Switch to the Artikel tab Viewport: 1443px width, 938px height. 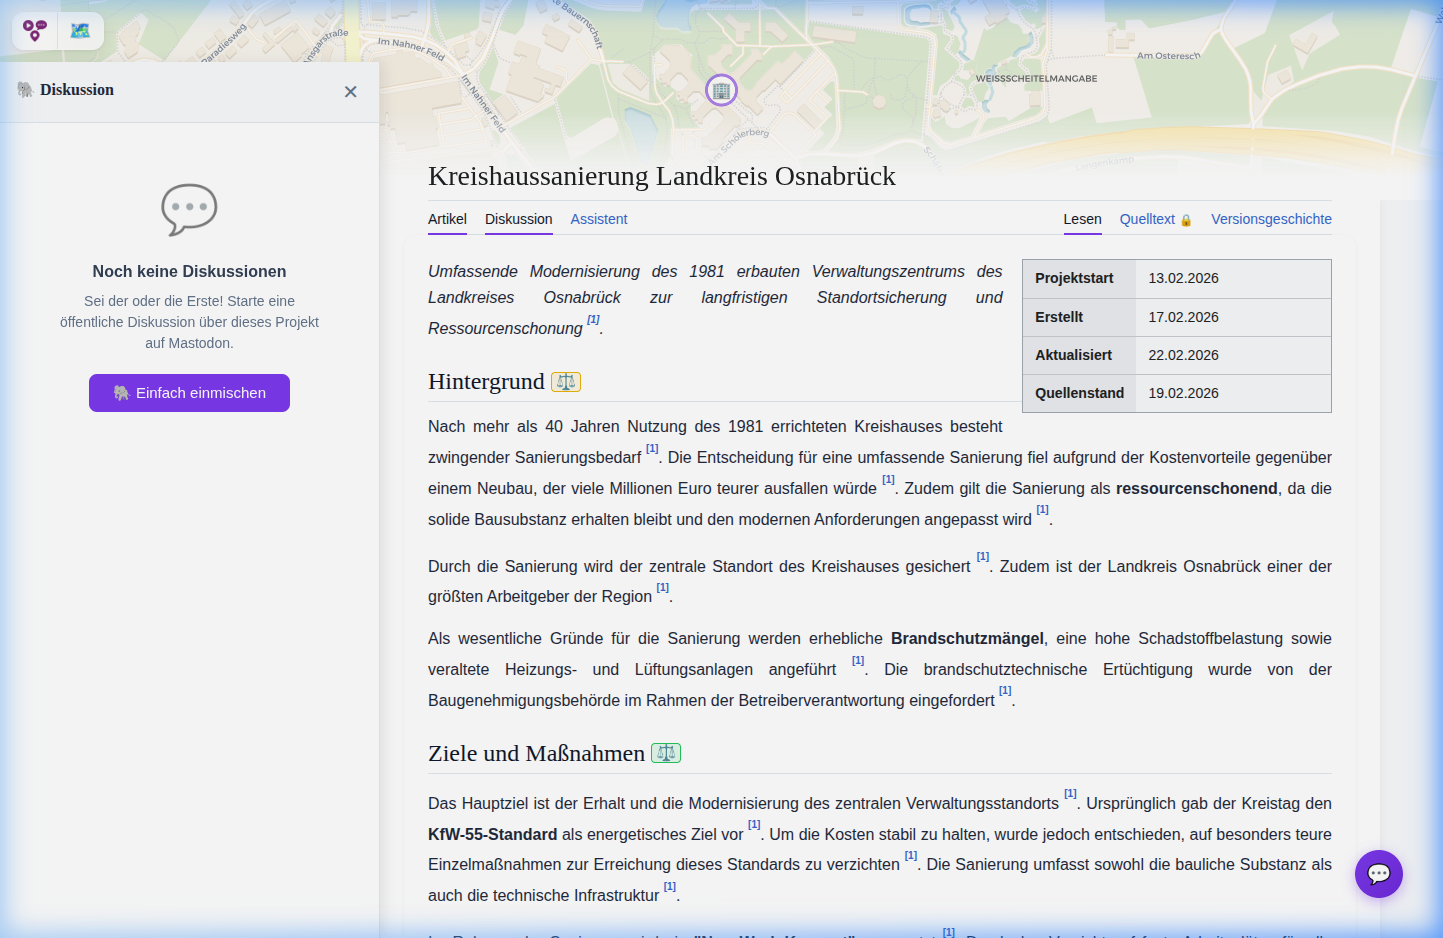point(447,219)
